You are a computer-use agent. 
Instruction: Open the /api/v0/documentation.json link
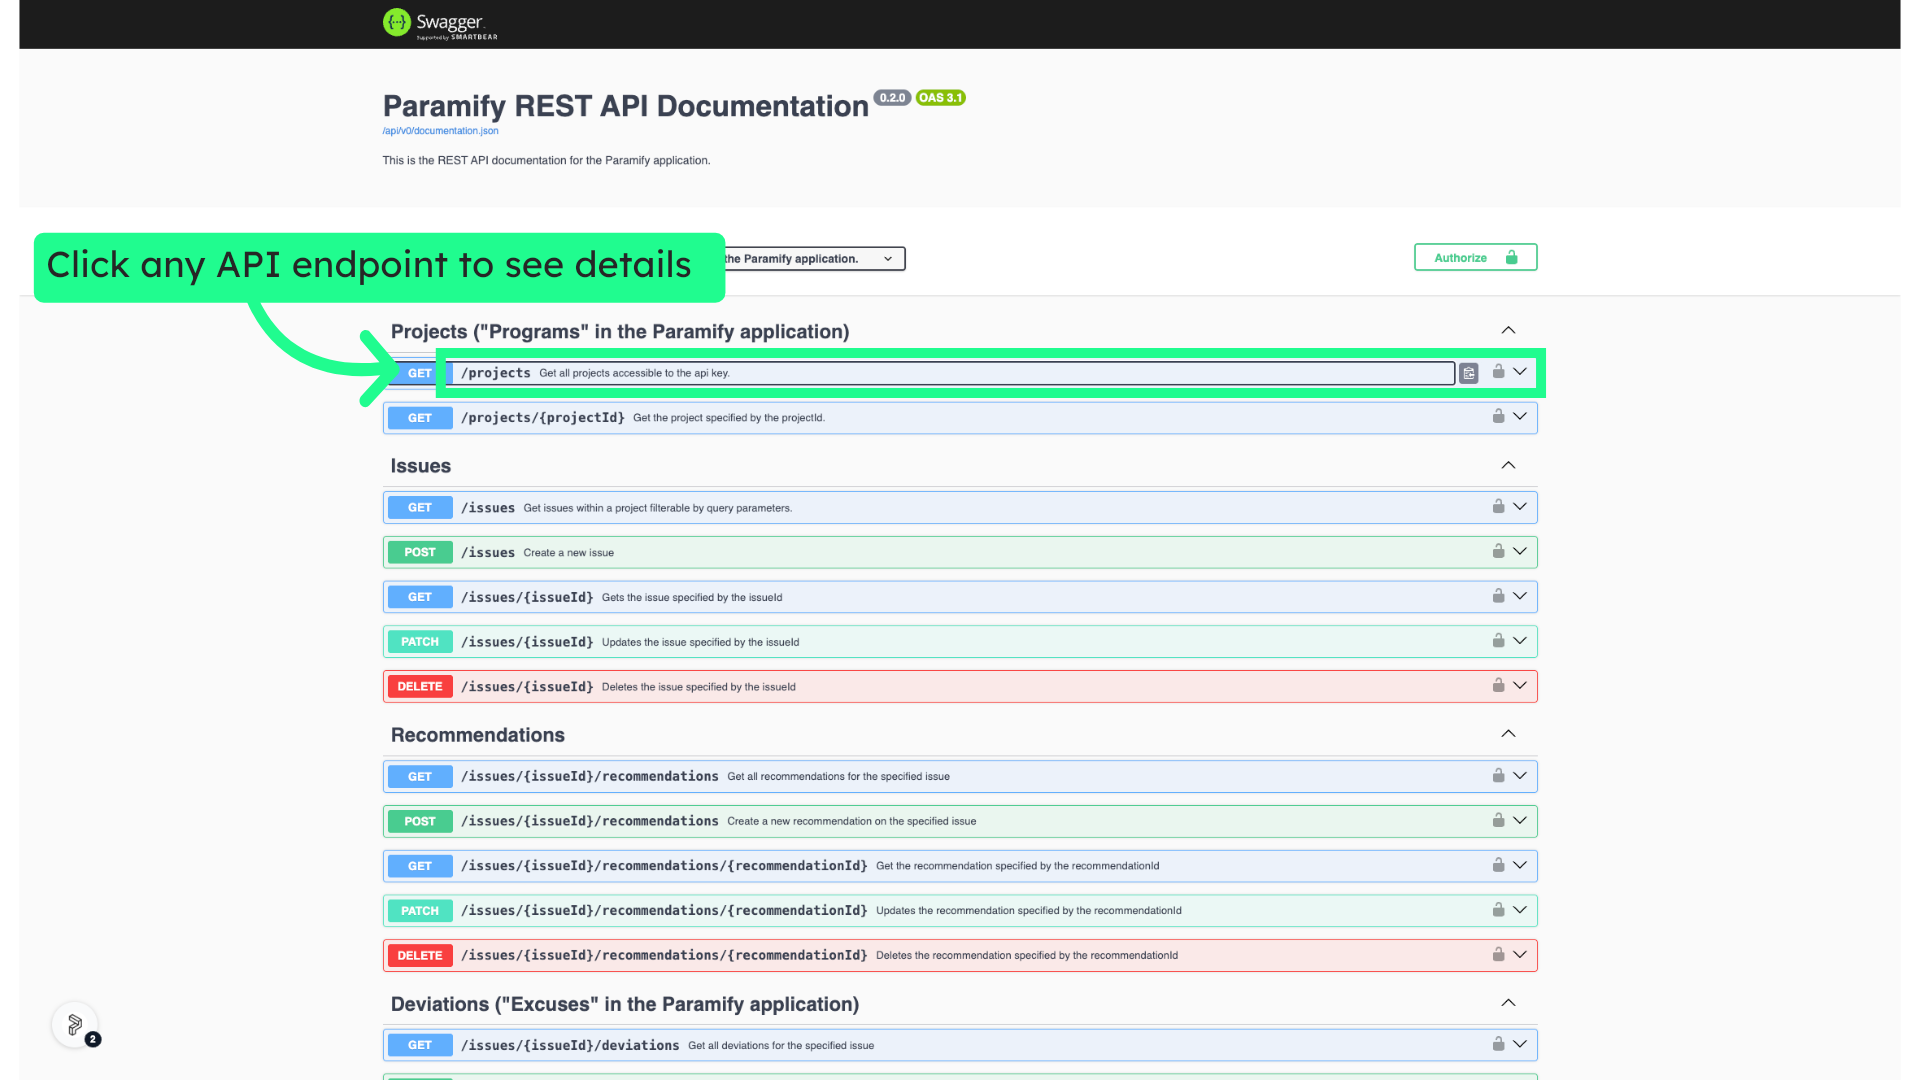(x=440, y=131)
